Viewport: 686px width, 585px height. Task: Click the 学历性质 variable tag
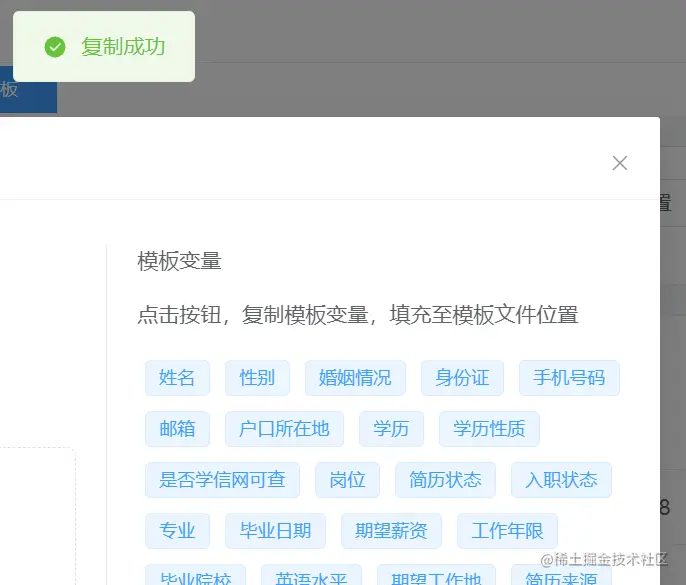tap(489, 429)
